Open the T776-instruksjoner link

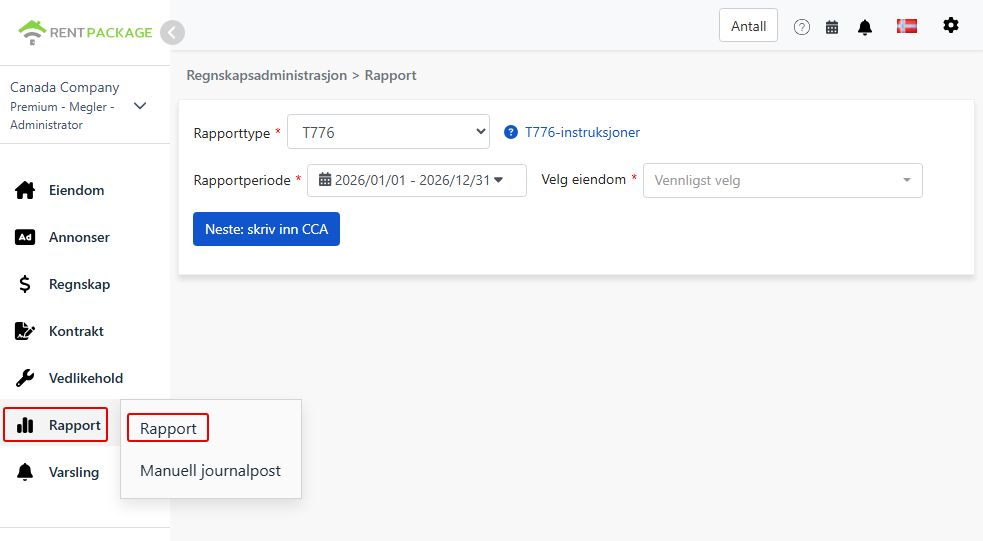tap(582, 132)
